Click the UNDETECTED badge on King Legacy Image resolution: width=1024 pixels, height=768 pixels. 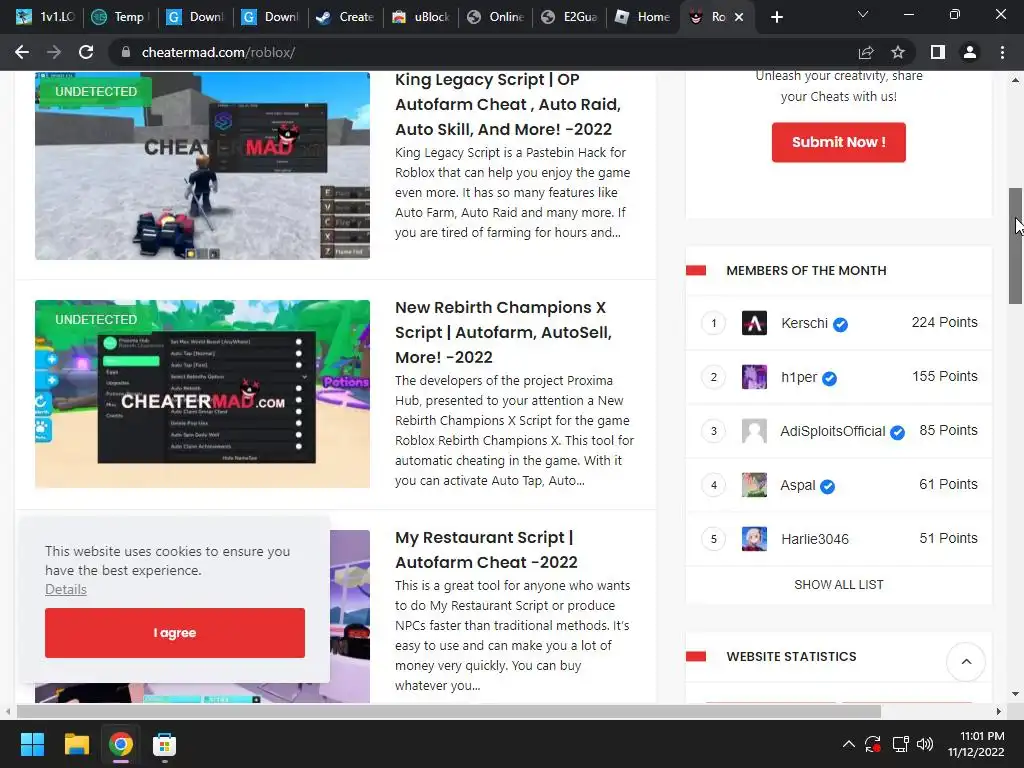point(96,91)
